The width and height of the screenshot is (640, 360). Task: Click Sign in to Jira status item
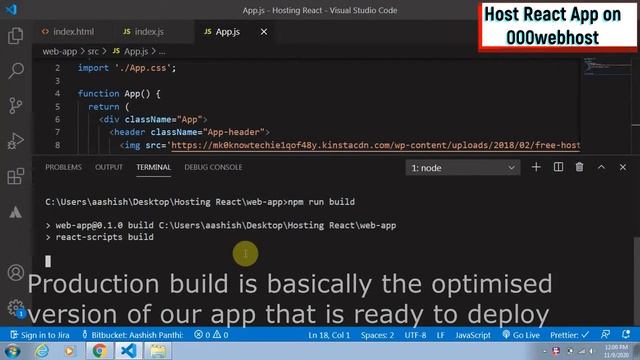pyautogui.click(x=40, y=335)
